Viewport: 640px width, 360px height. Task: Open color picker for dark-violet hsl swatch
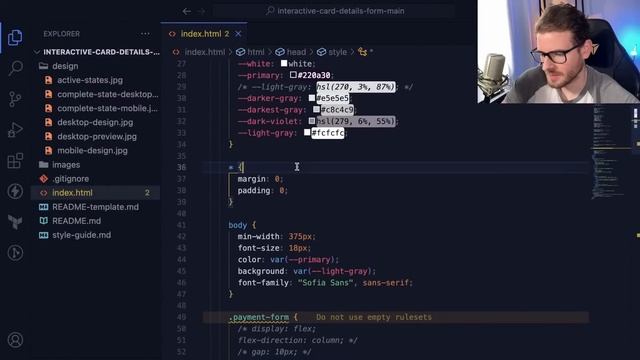(x=312, y=121)
